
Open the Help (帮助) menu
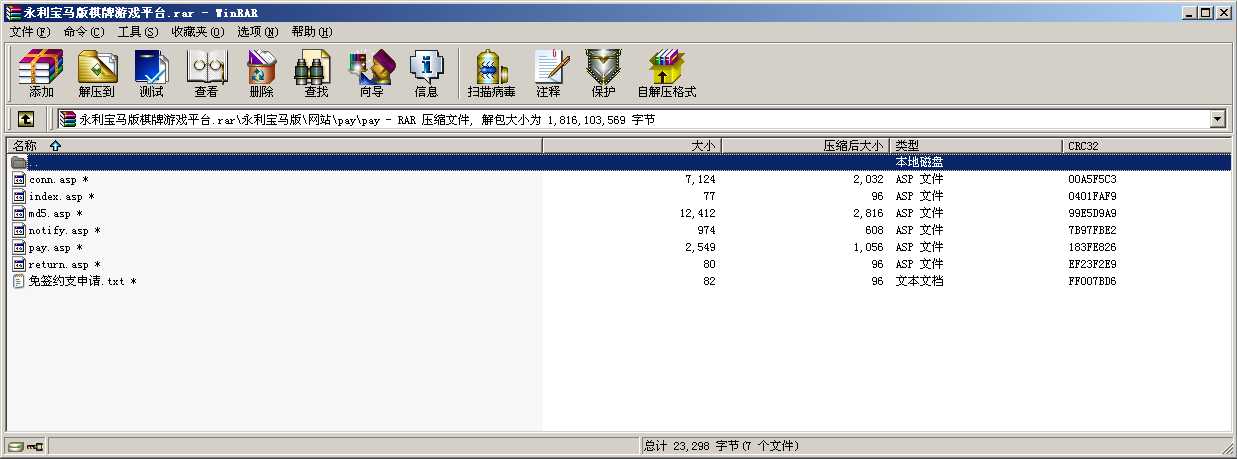point(312,32)
